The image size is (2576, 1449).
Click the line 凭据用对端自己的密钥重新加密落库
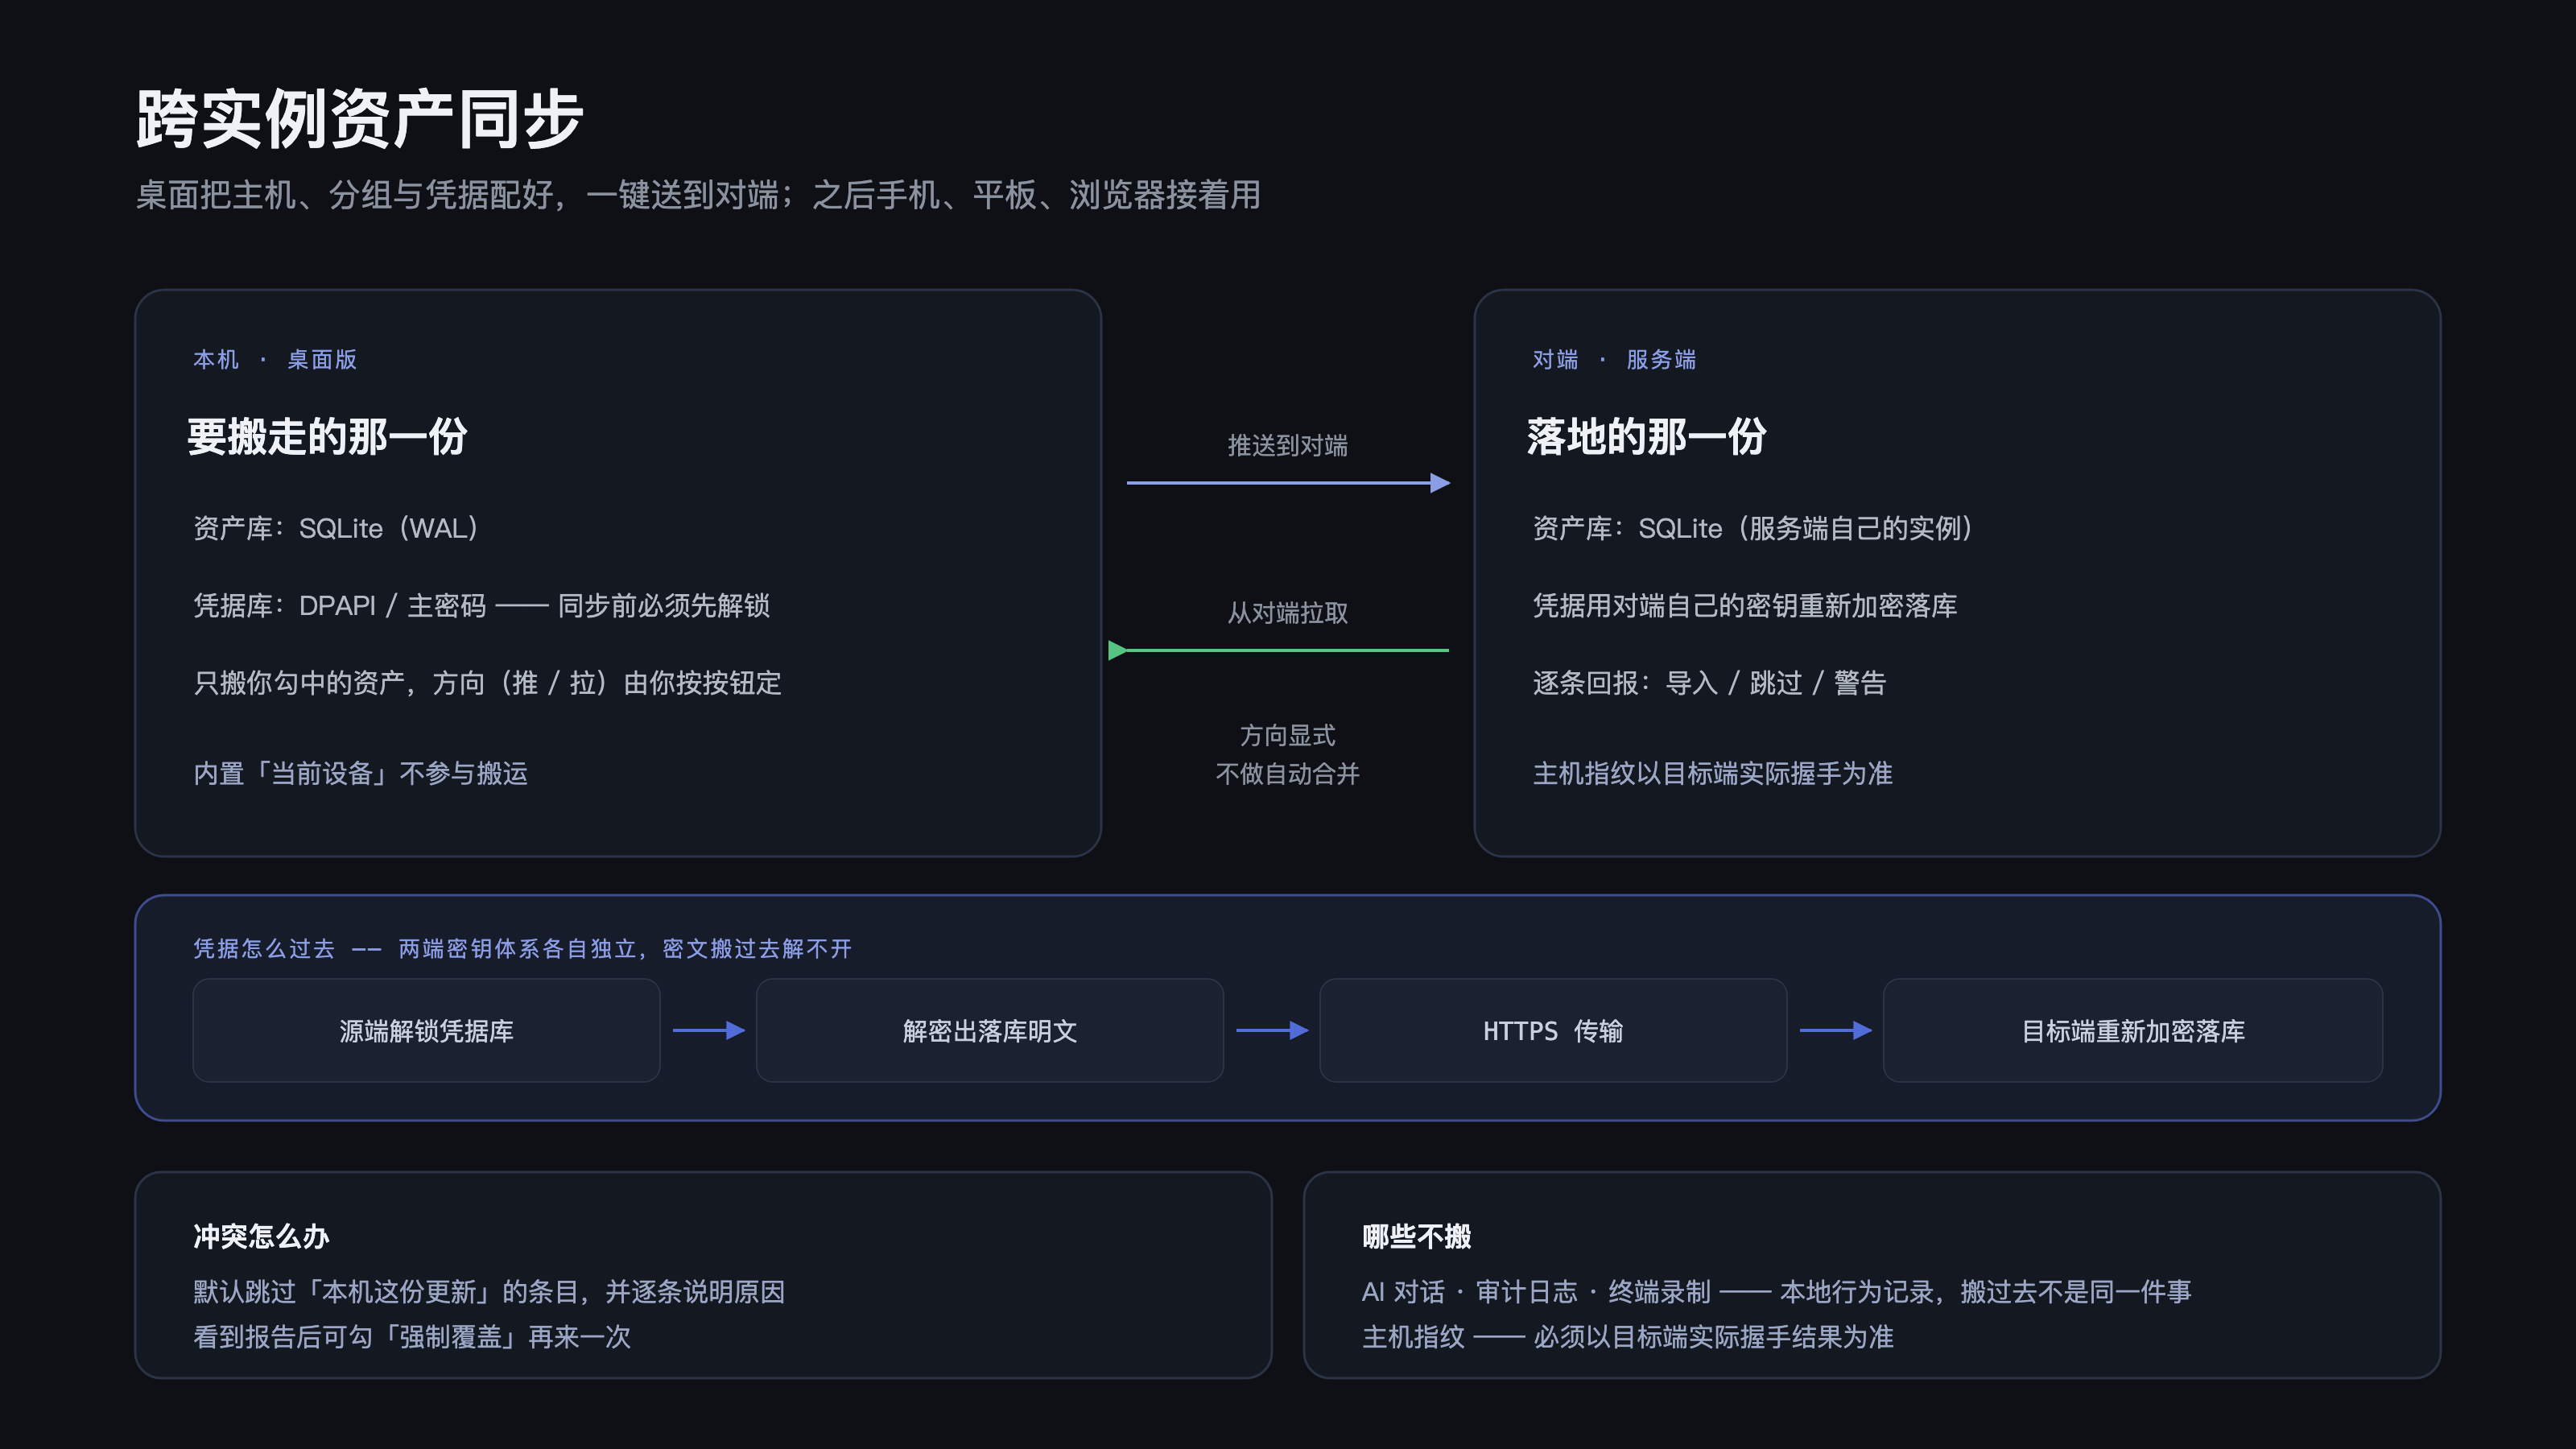(x=1745, y=606)
